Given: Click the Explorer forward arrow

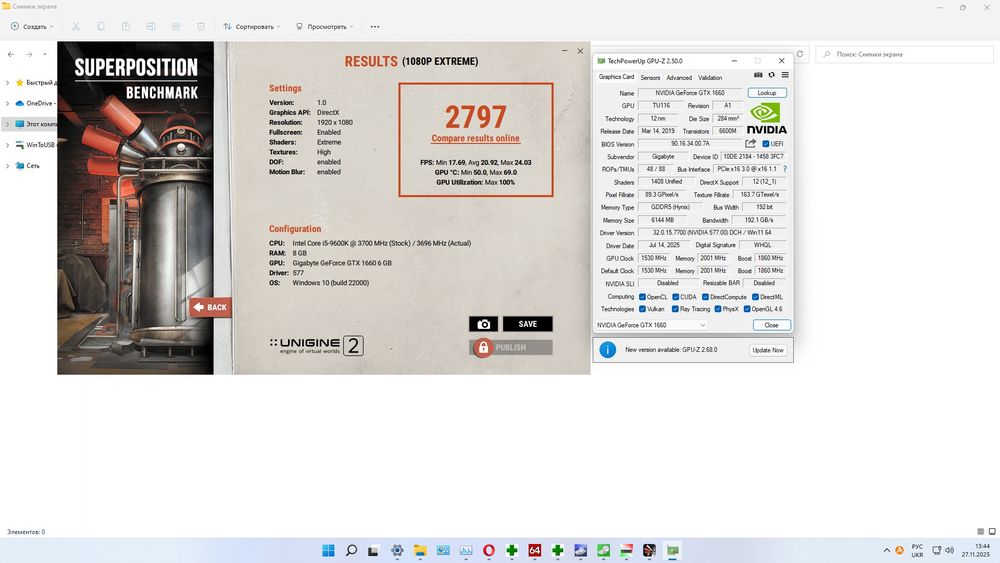Looking at the screenshot, I should [x=29, y=55].
